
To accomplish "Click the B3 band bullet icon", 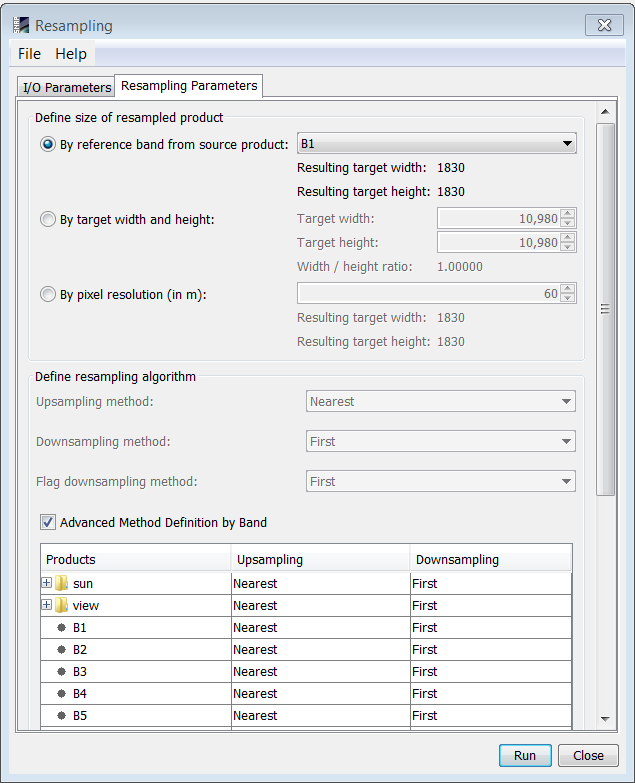I will pos(61,671).
